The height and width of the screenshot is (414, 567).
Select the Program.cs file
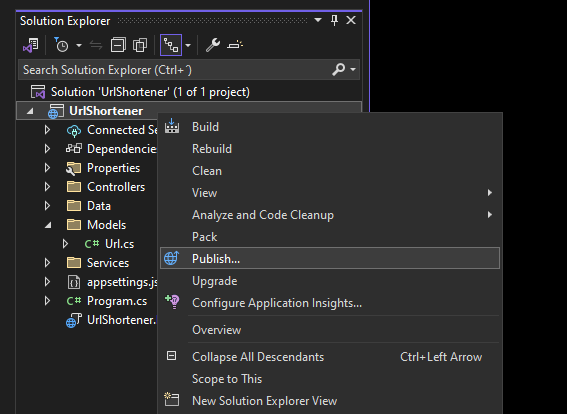coord(117,301)
